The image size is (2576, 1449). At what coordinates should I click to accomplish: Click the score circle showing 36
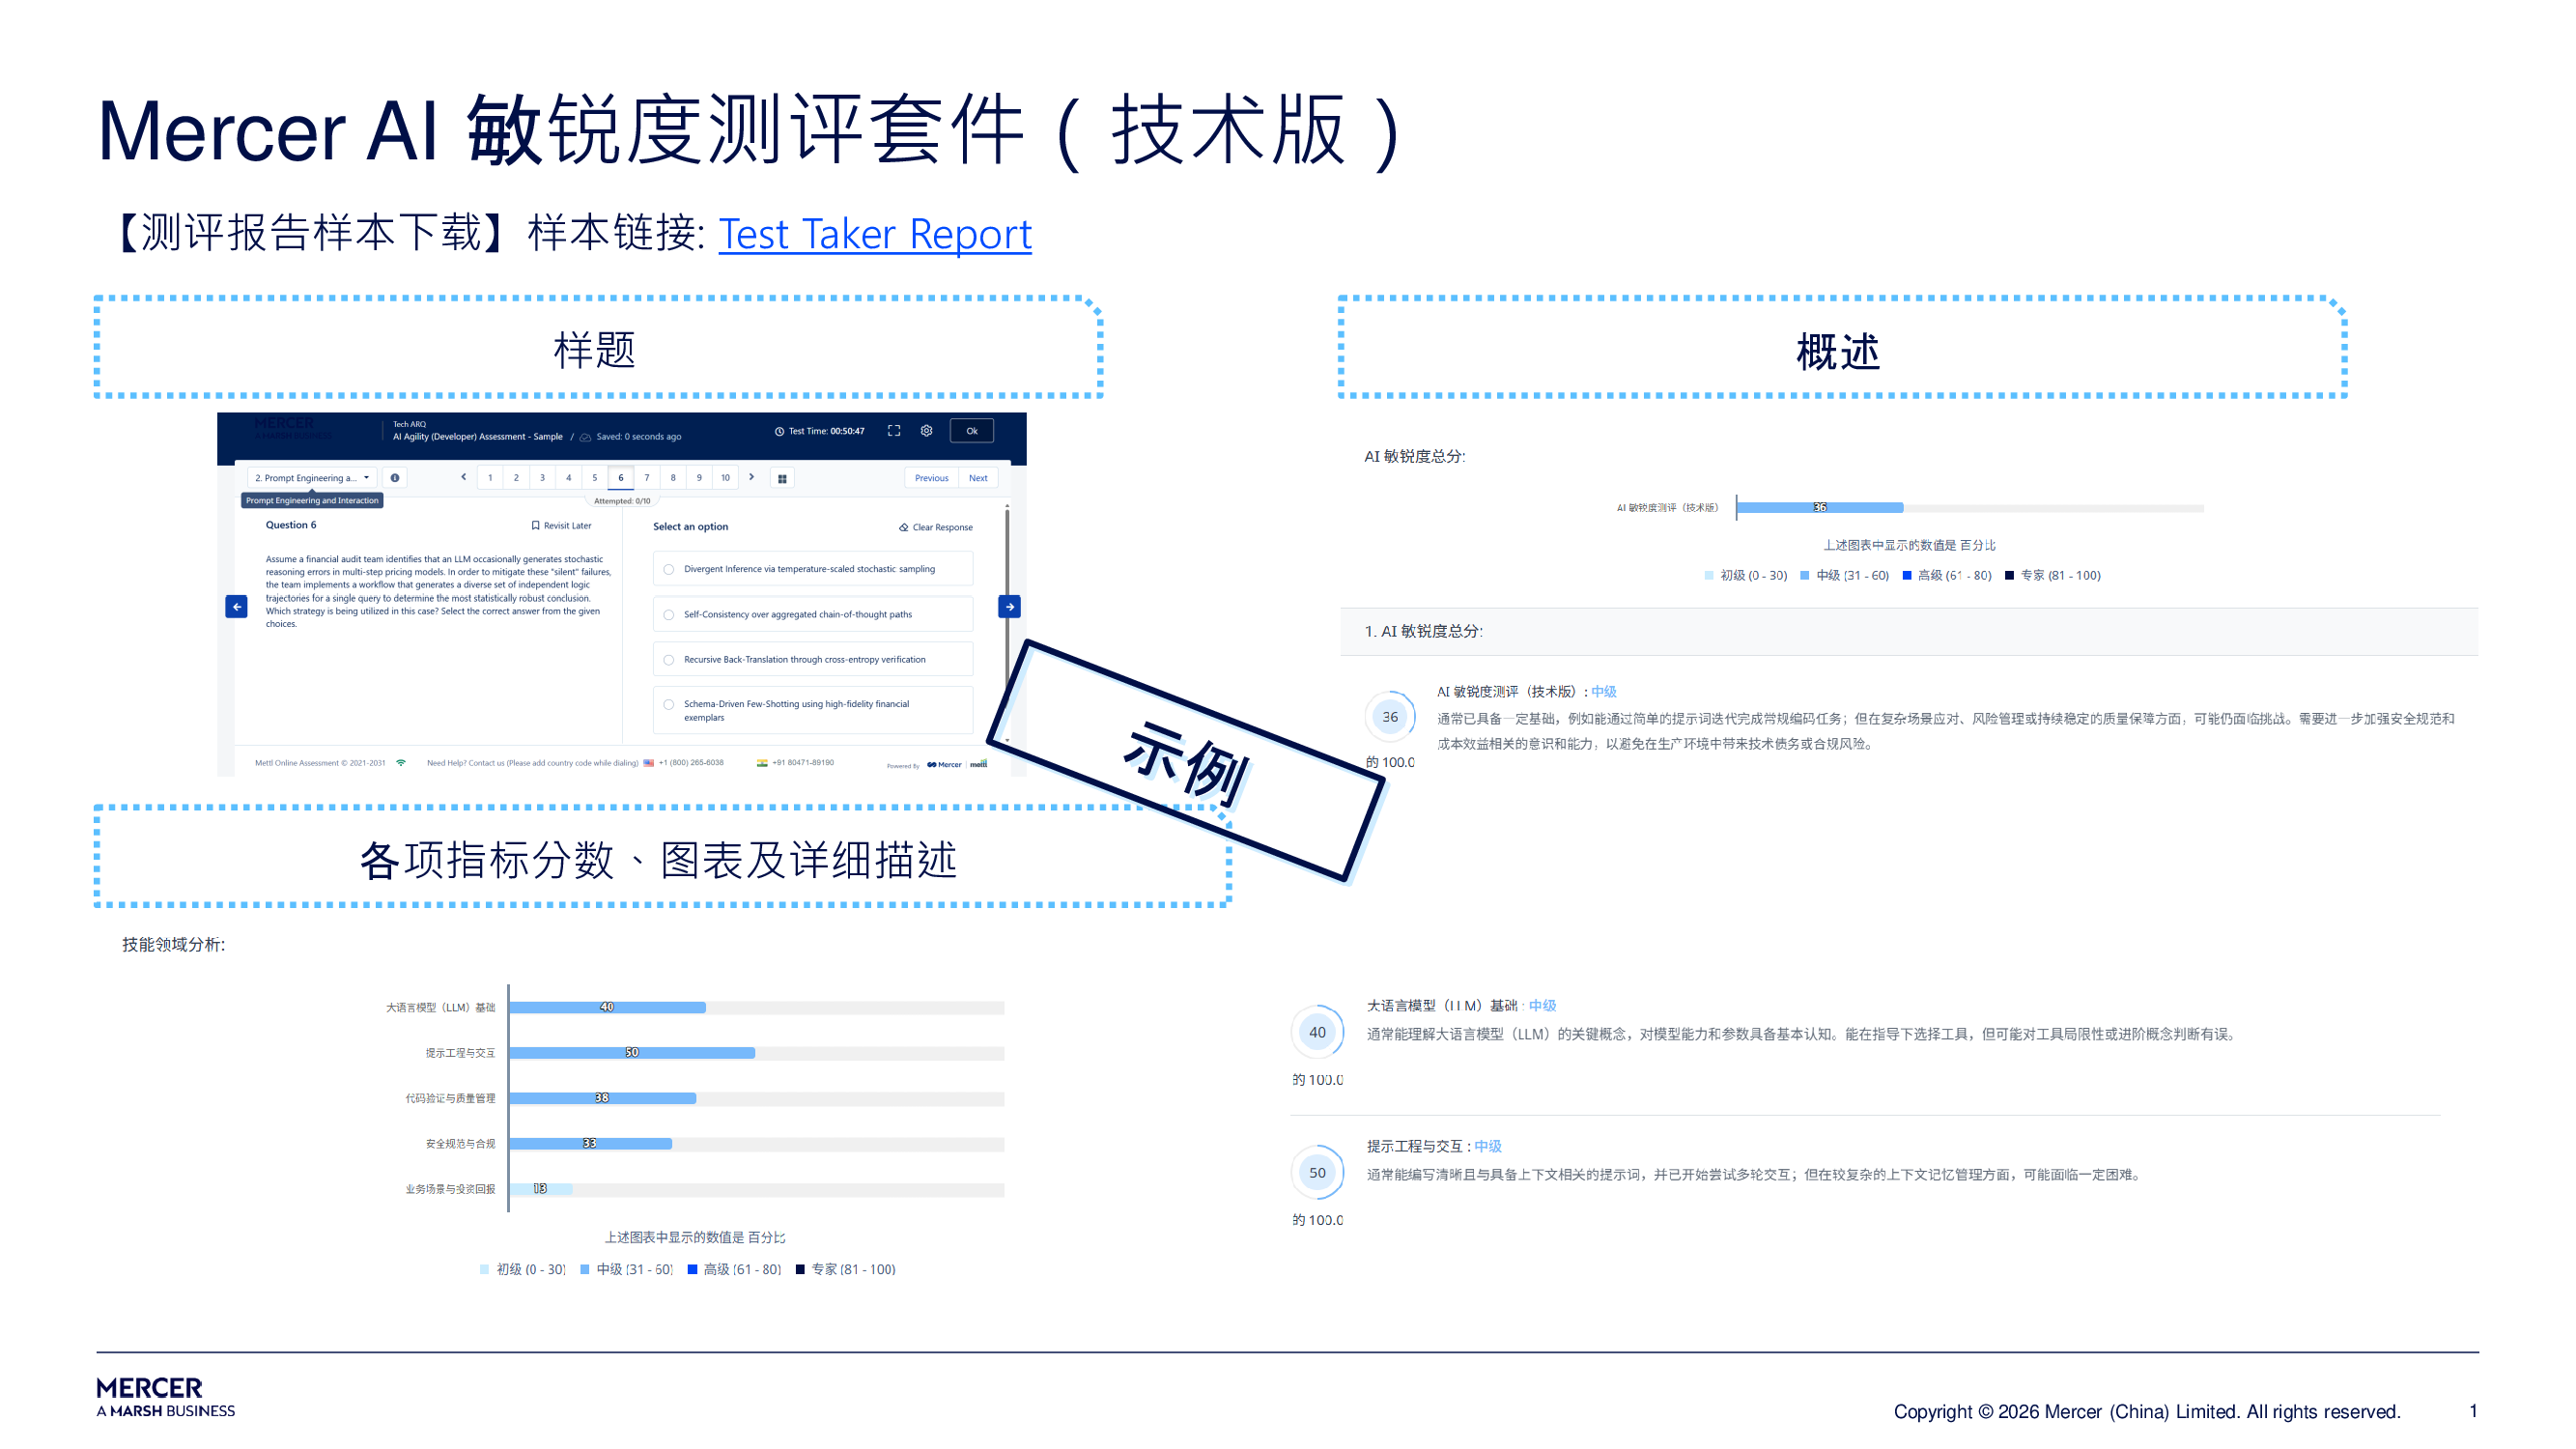(x=1390, y=717)
